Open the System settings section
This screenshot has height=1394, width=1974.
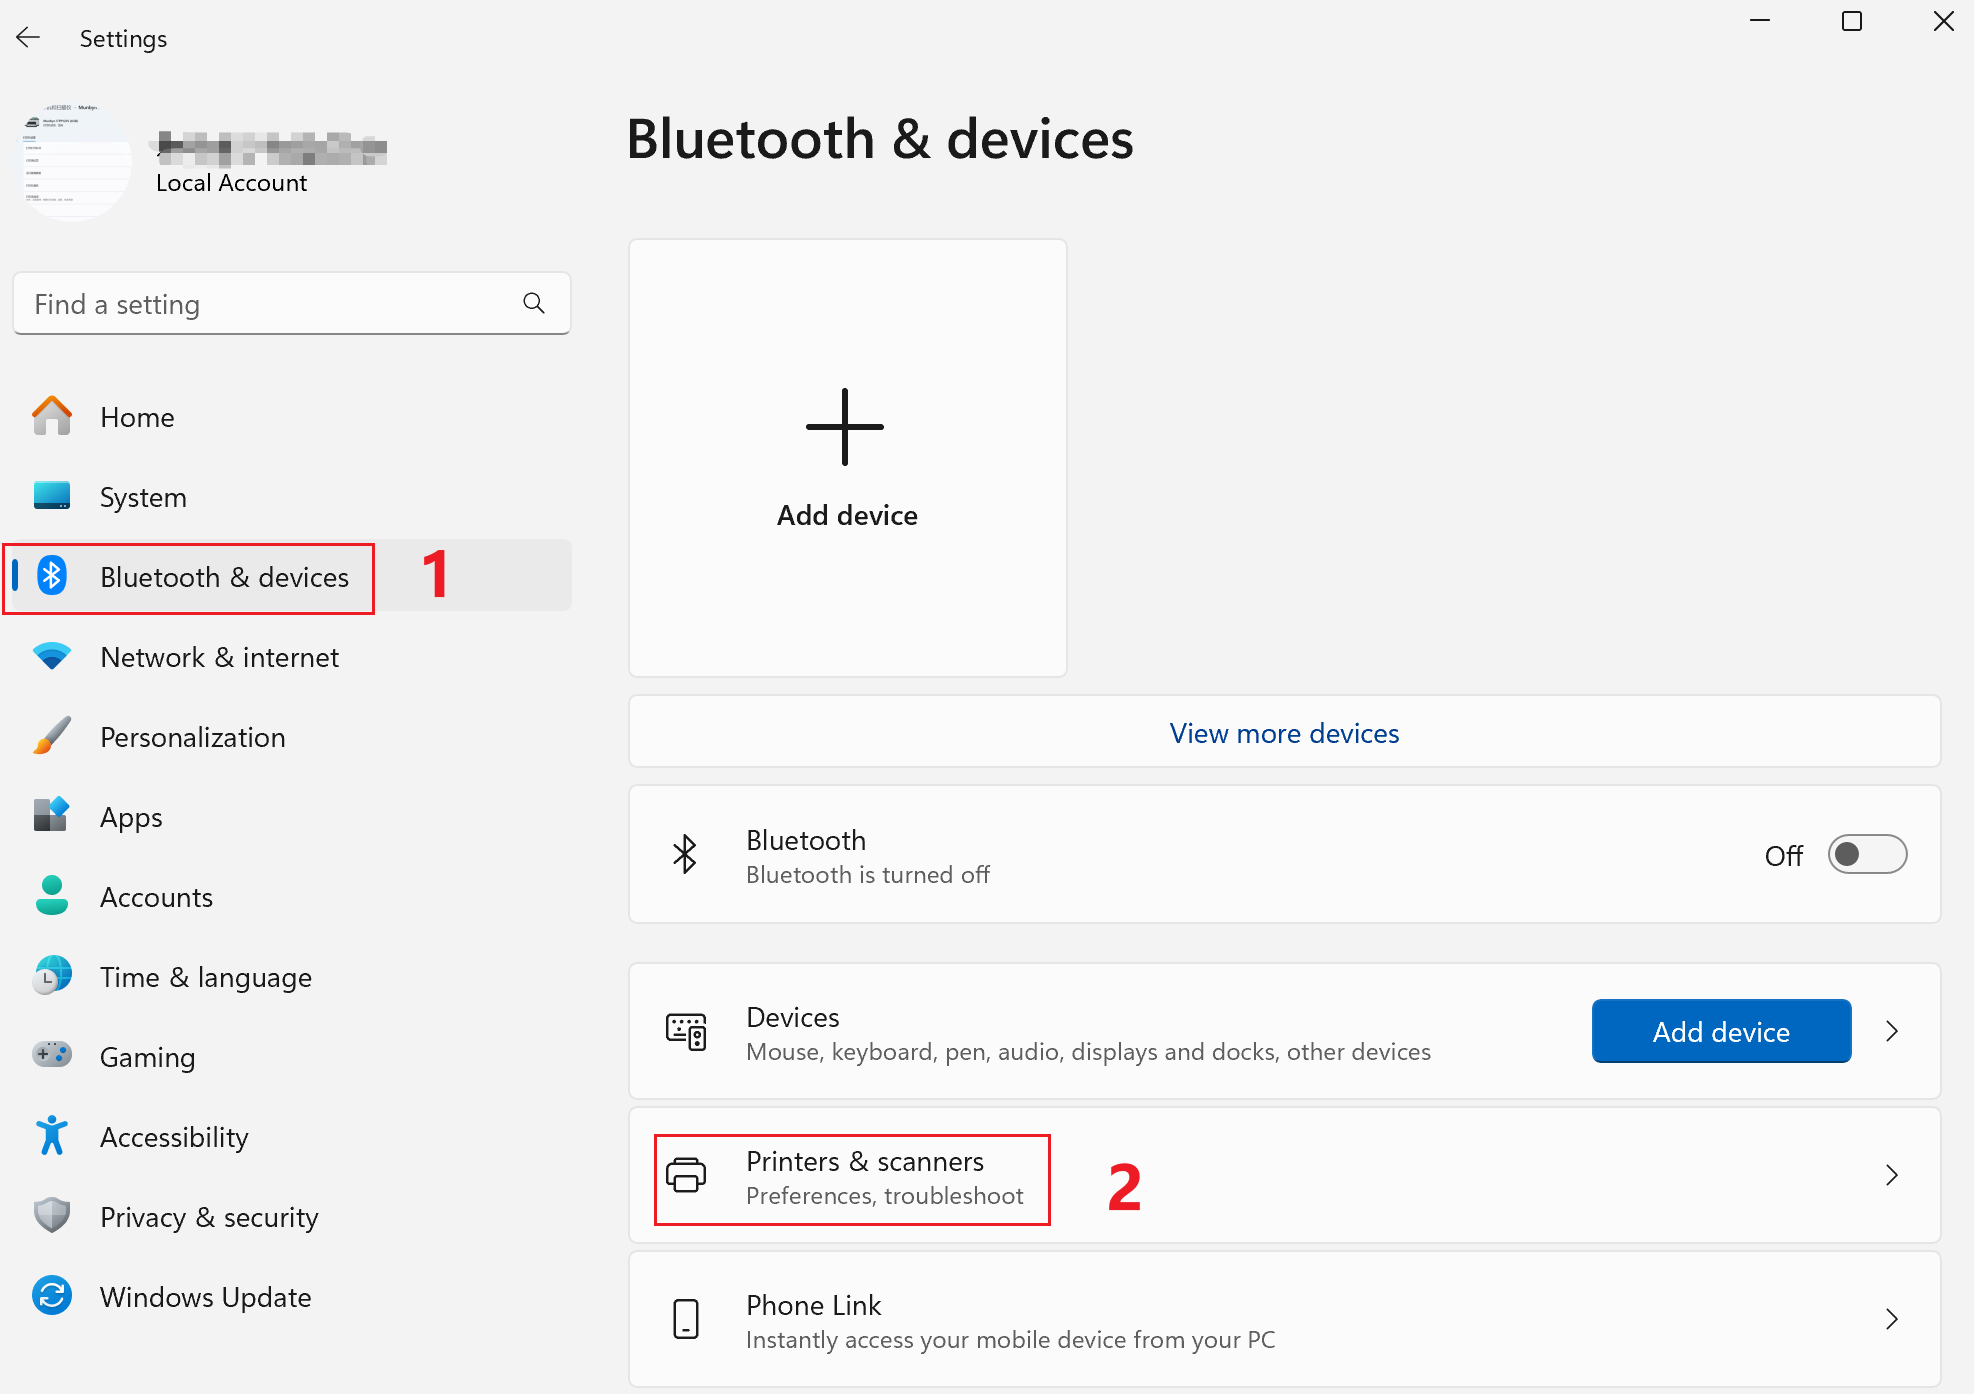143,497
